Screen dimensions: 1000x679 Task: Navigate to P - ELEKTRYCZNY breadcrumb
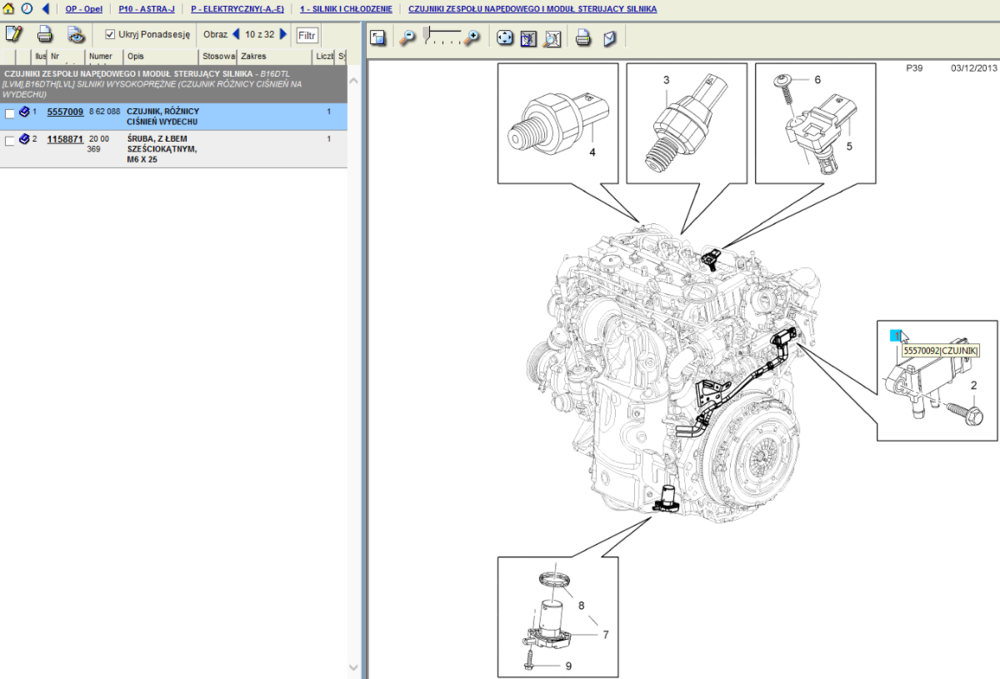pos(237,8)
